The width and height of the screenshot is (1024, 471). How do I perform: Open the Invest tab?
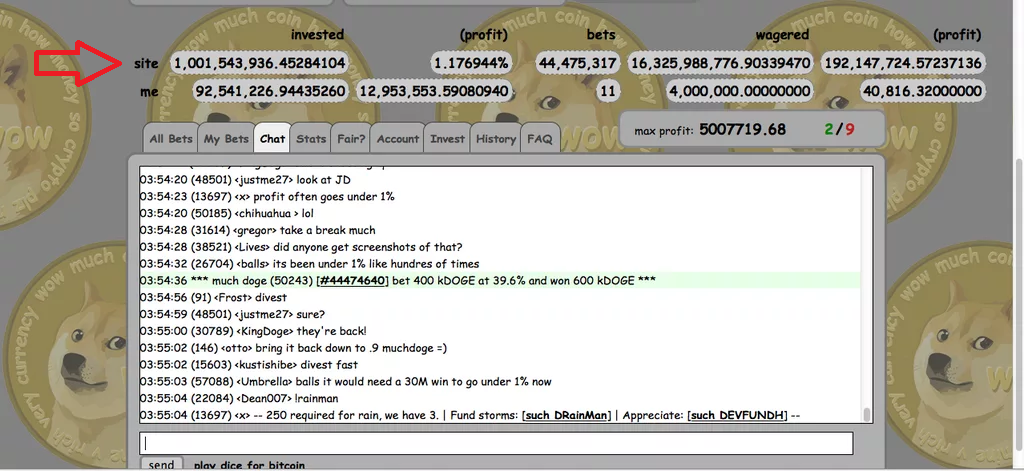447,138
